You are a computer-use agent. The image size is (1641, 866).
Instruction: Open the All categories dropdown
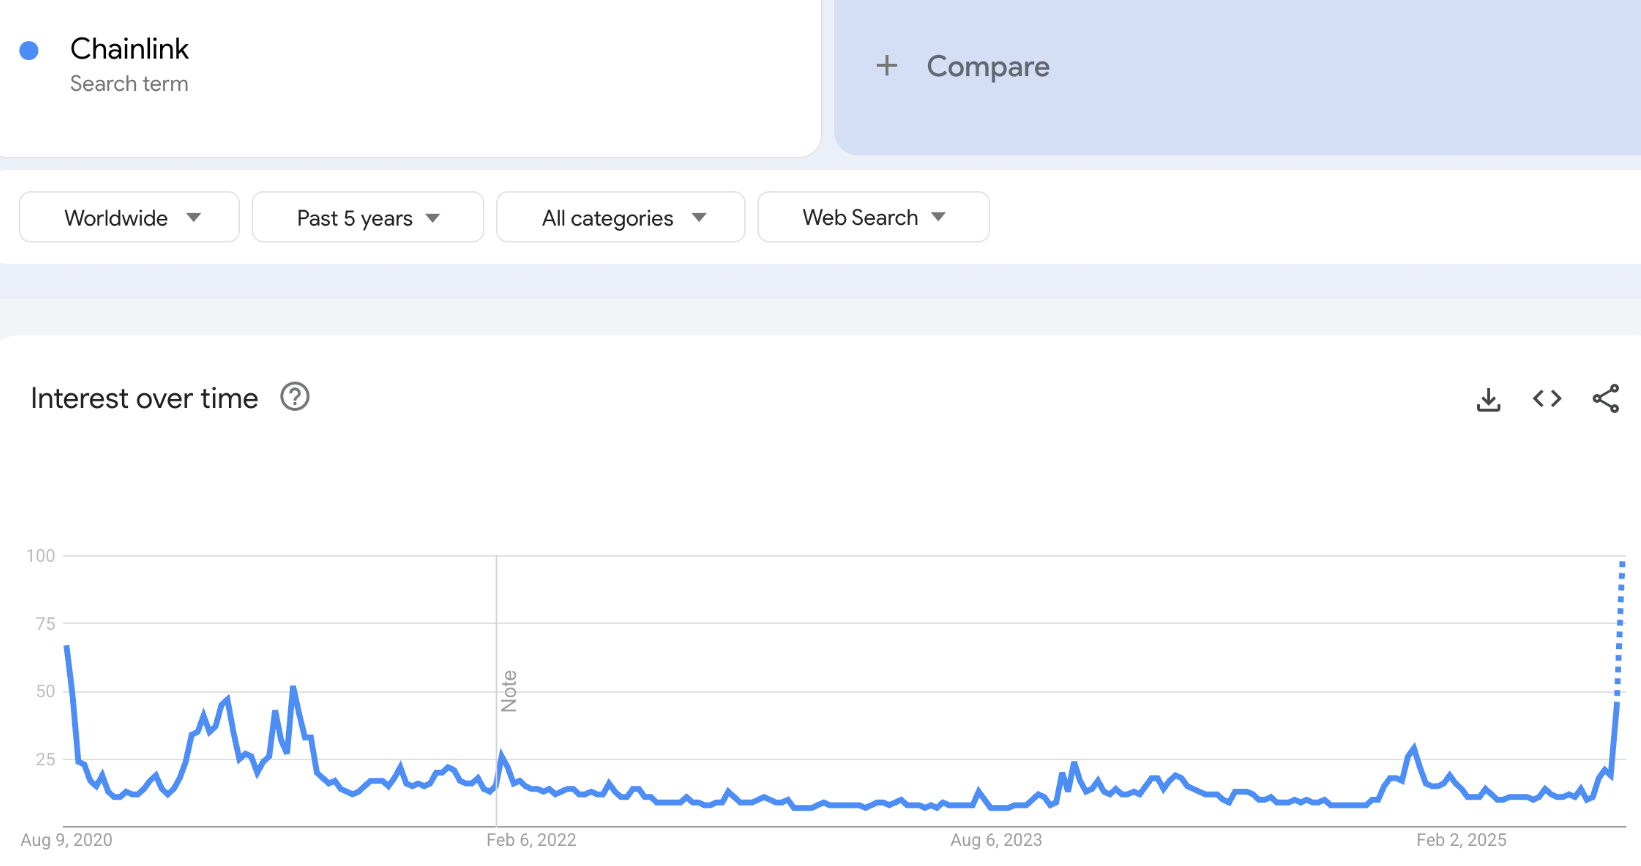[x=621, y=217]
